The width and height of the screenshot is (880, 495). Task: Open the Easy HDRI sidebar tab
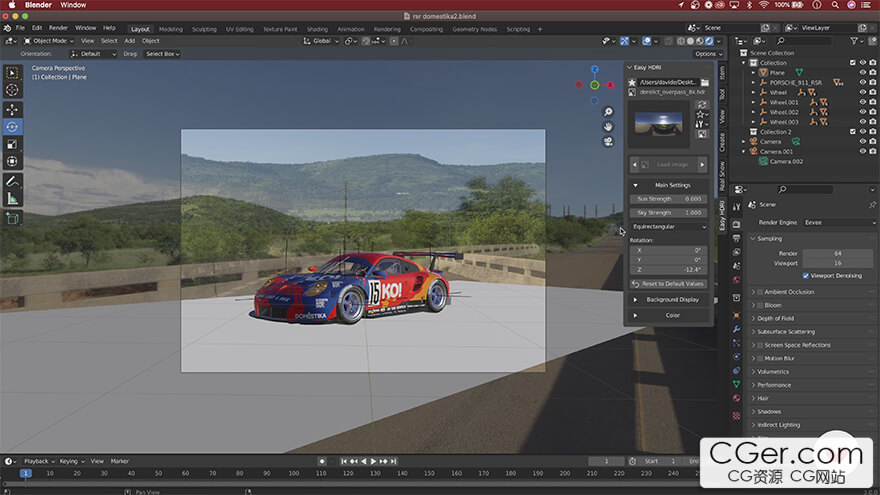[x=722, y=217]
